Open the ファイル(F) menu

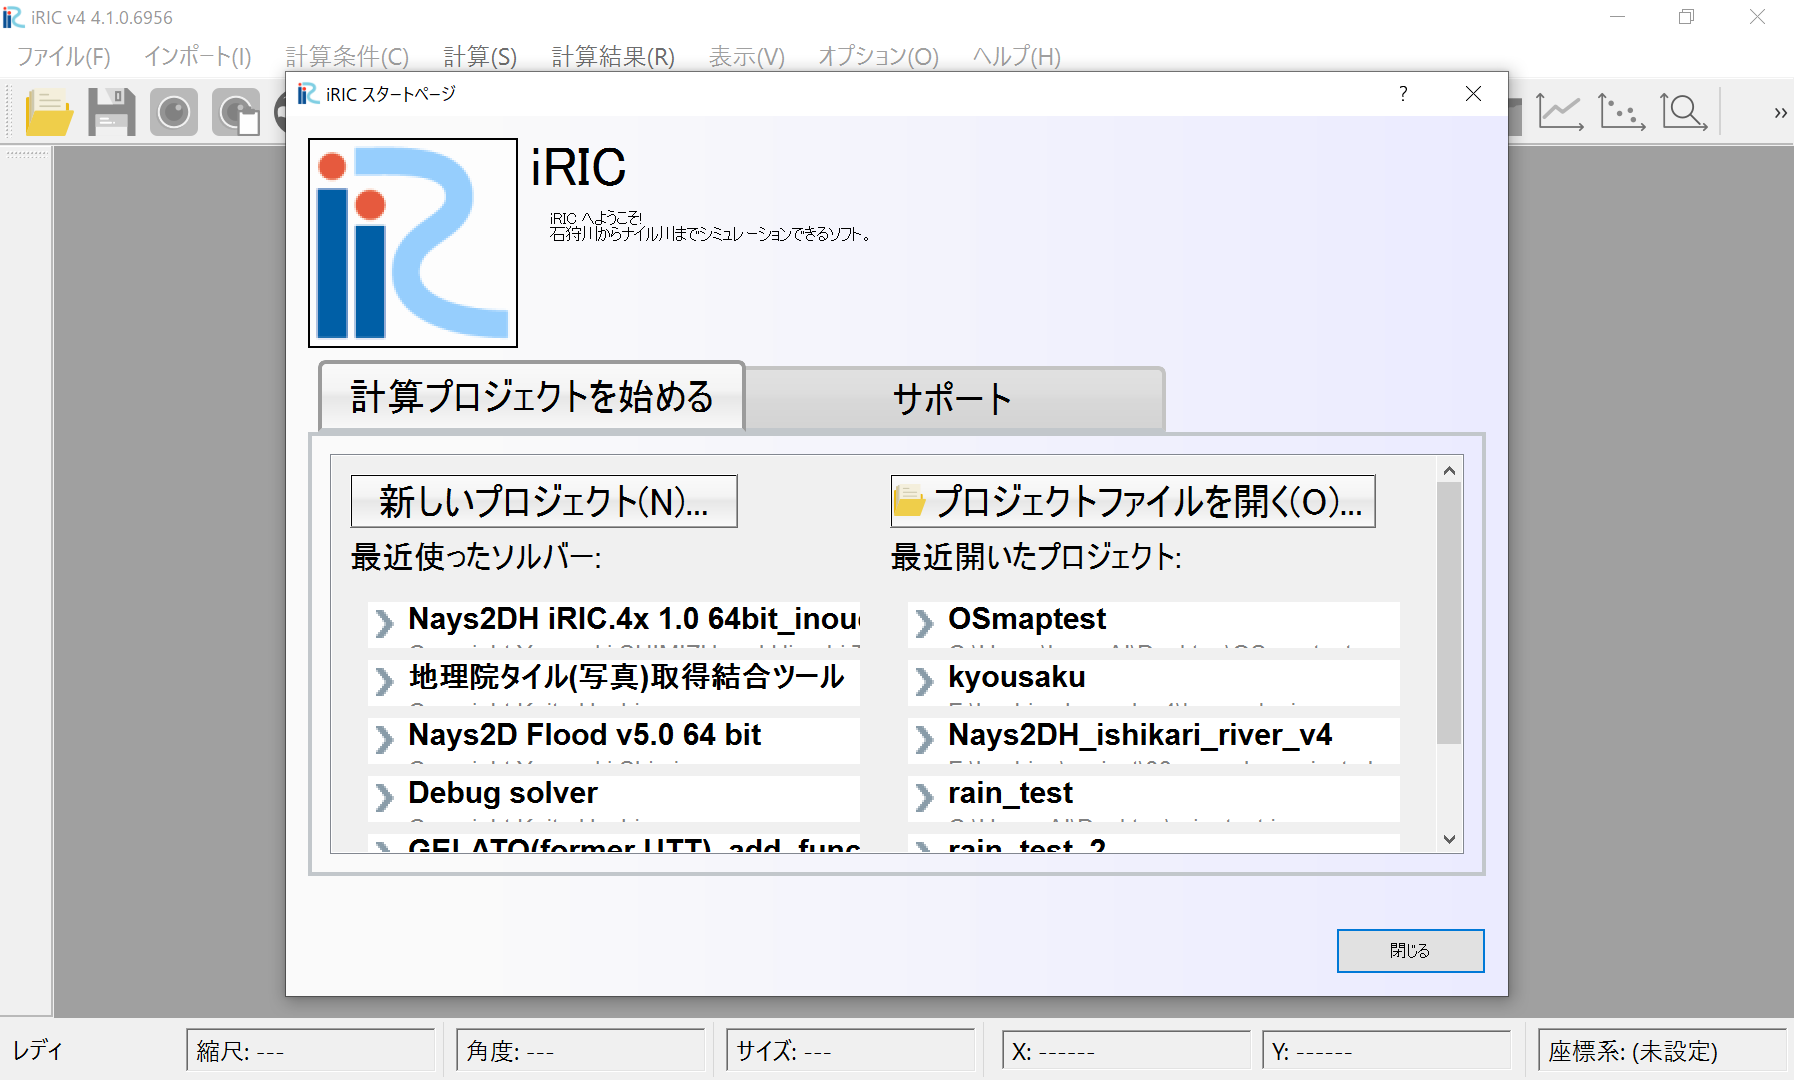64,56
